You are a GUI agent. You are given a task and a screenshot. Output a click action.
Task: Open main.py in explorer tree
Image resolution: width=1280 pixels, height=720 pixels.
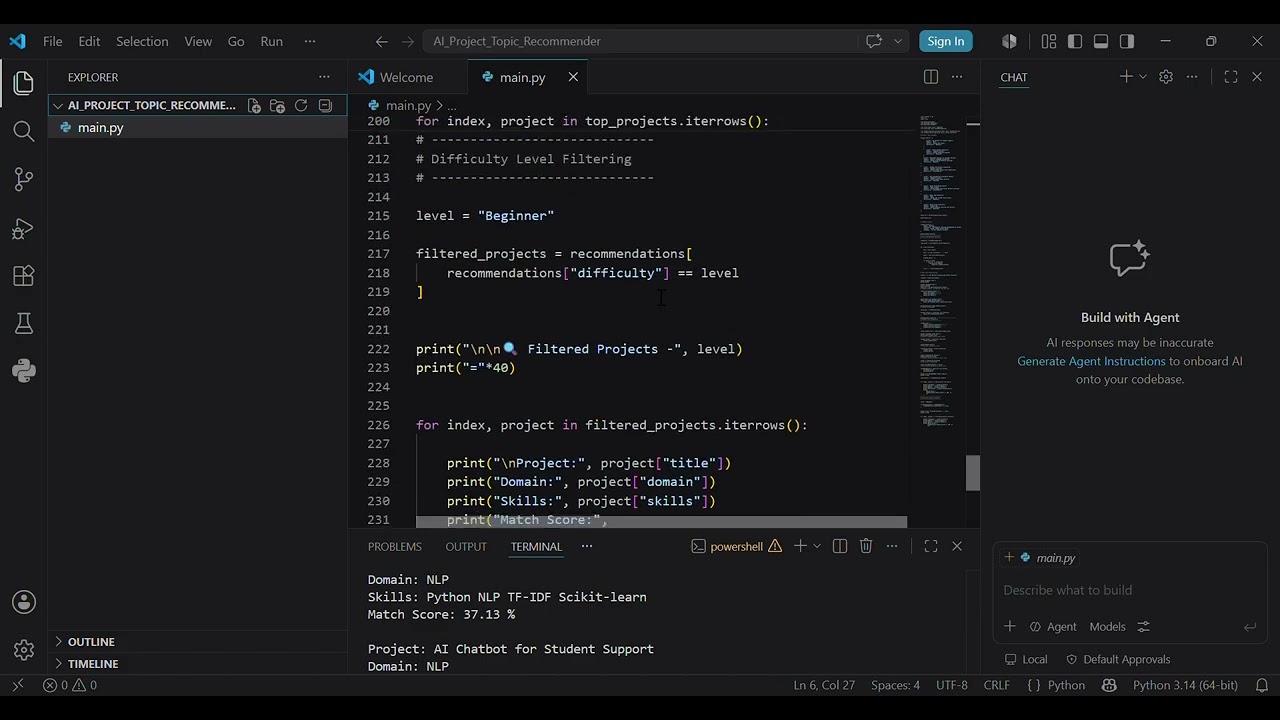(198, 128)
